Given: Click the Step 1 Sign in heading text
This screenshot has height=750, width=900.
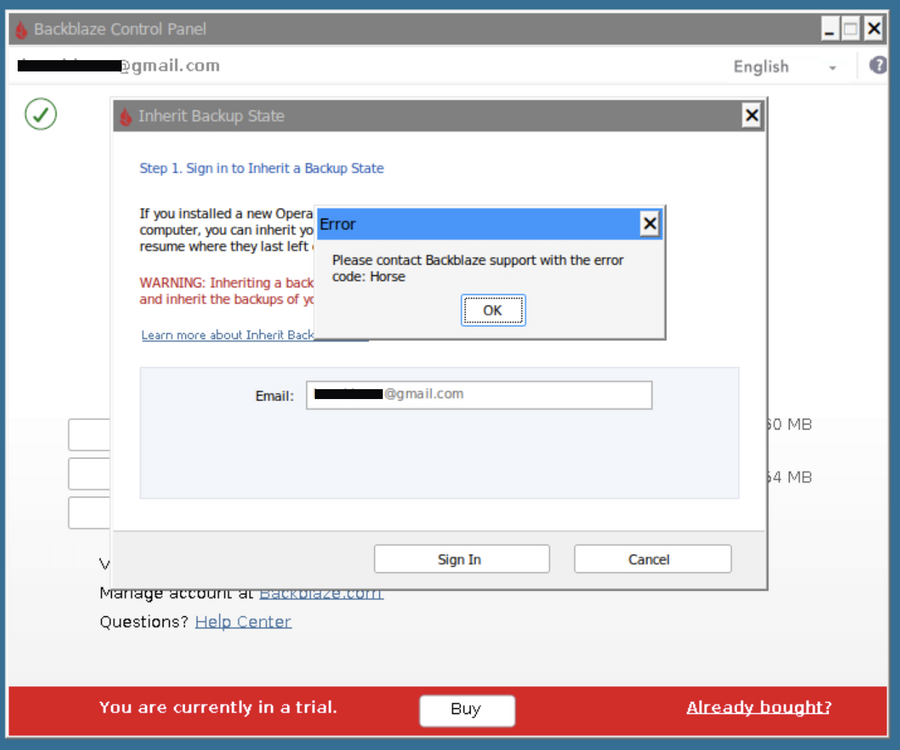Looking at the screenshot, I should coord(261,168).
